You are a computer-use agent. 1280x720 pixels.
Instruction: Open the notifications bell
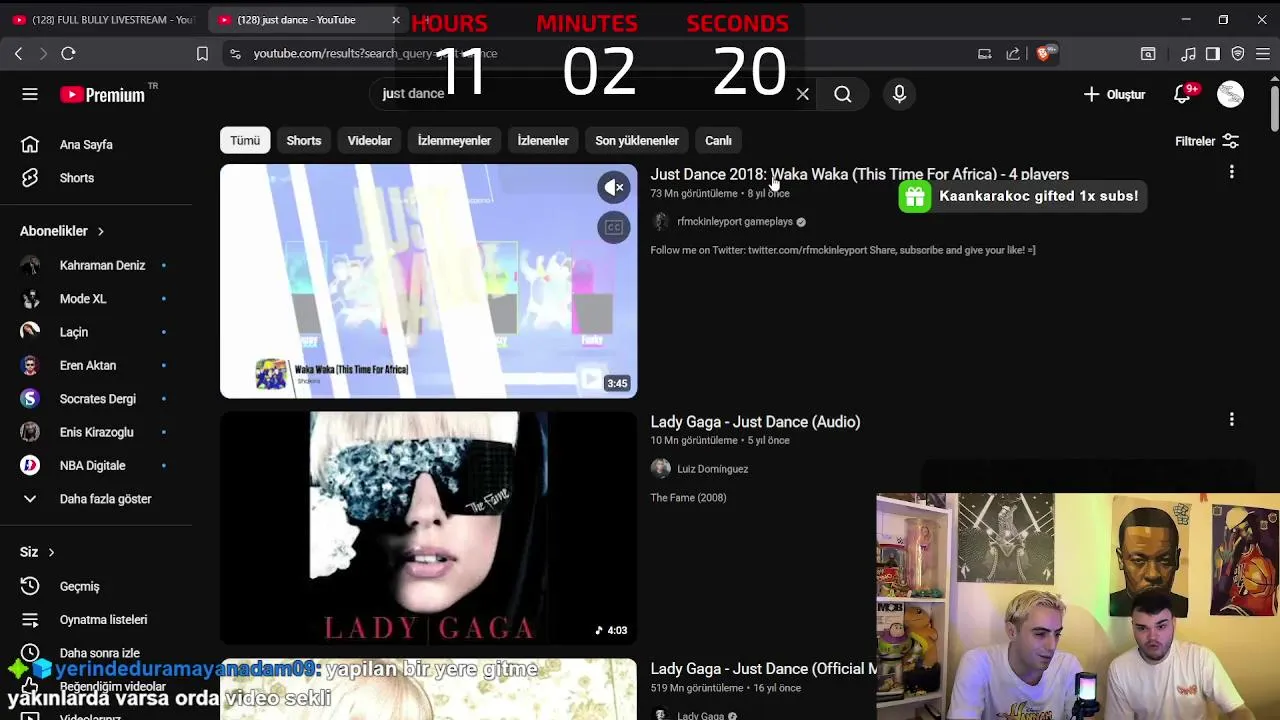pyautogui.click(x=1182, y=94)
